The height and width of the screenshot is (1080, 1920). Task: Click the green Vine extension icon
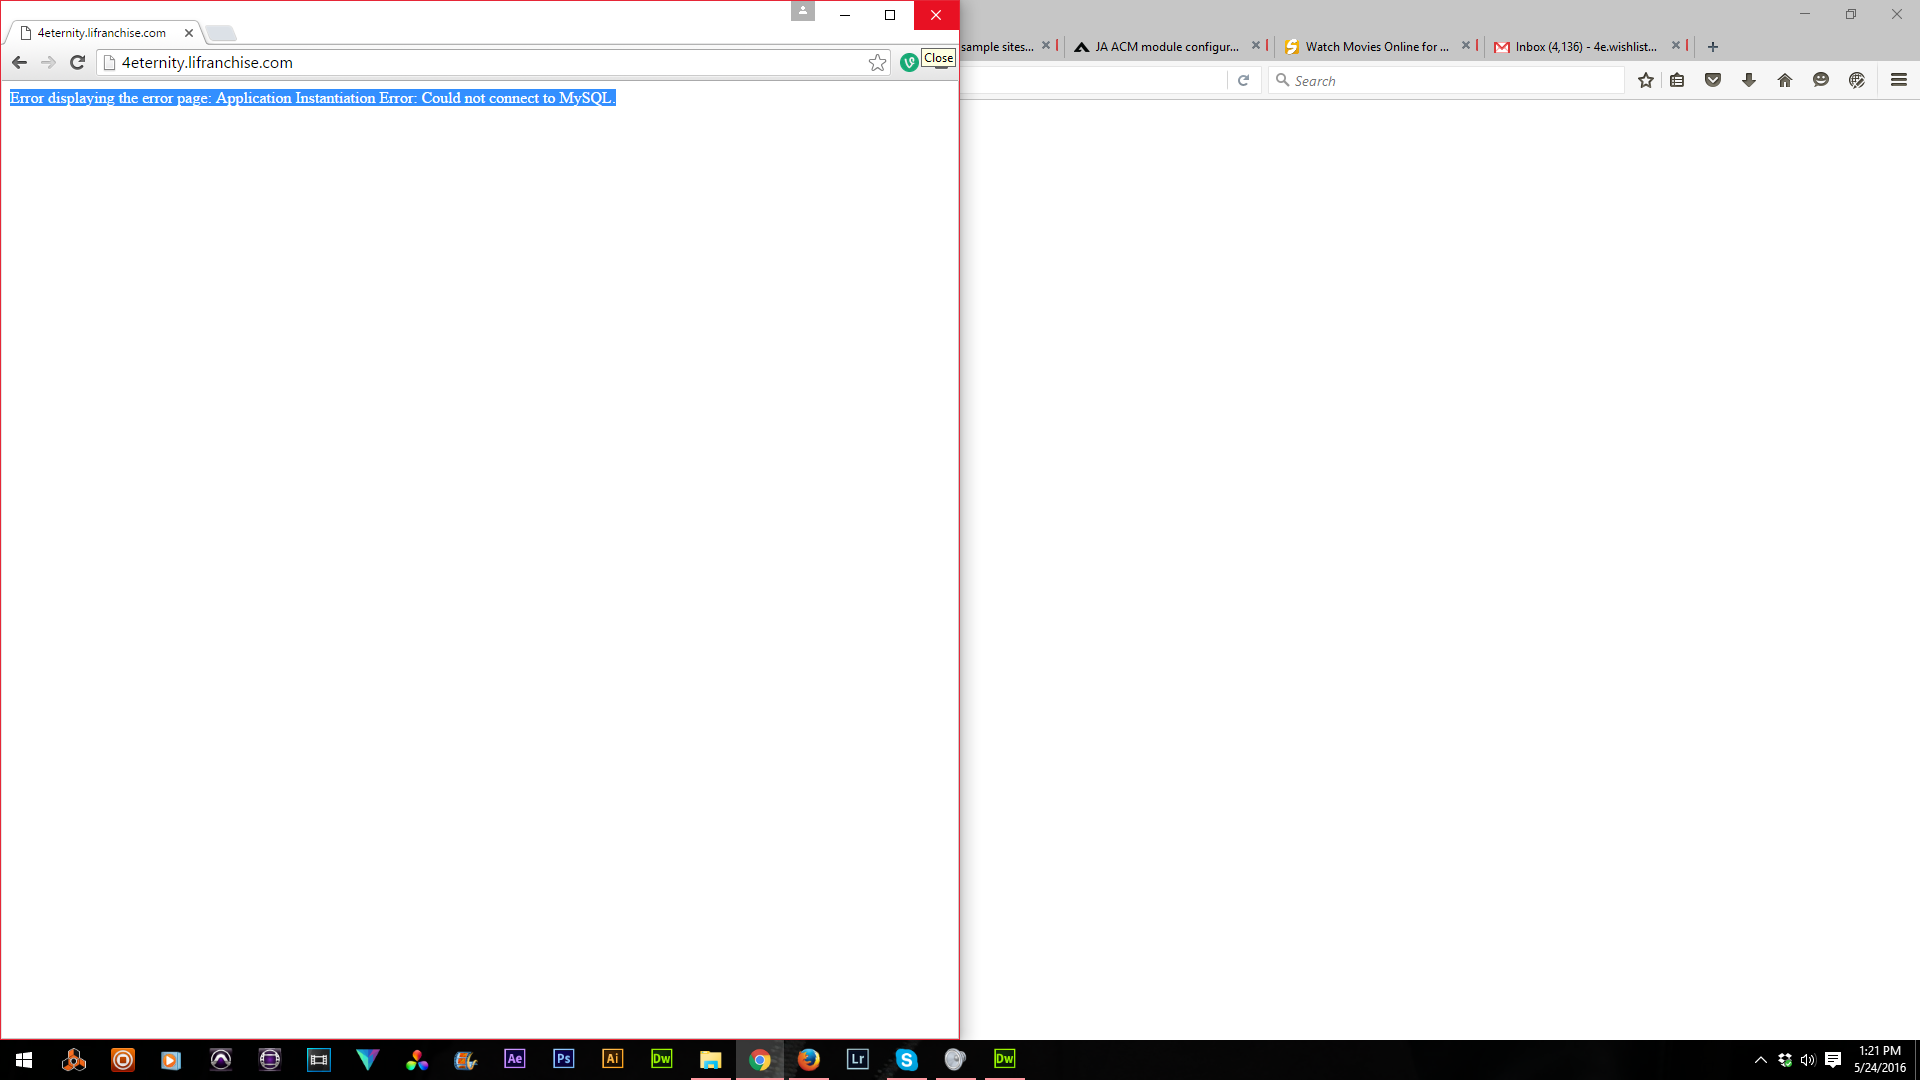[x=908, y=62]
